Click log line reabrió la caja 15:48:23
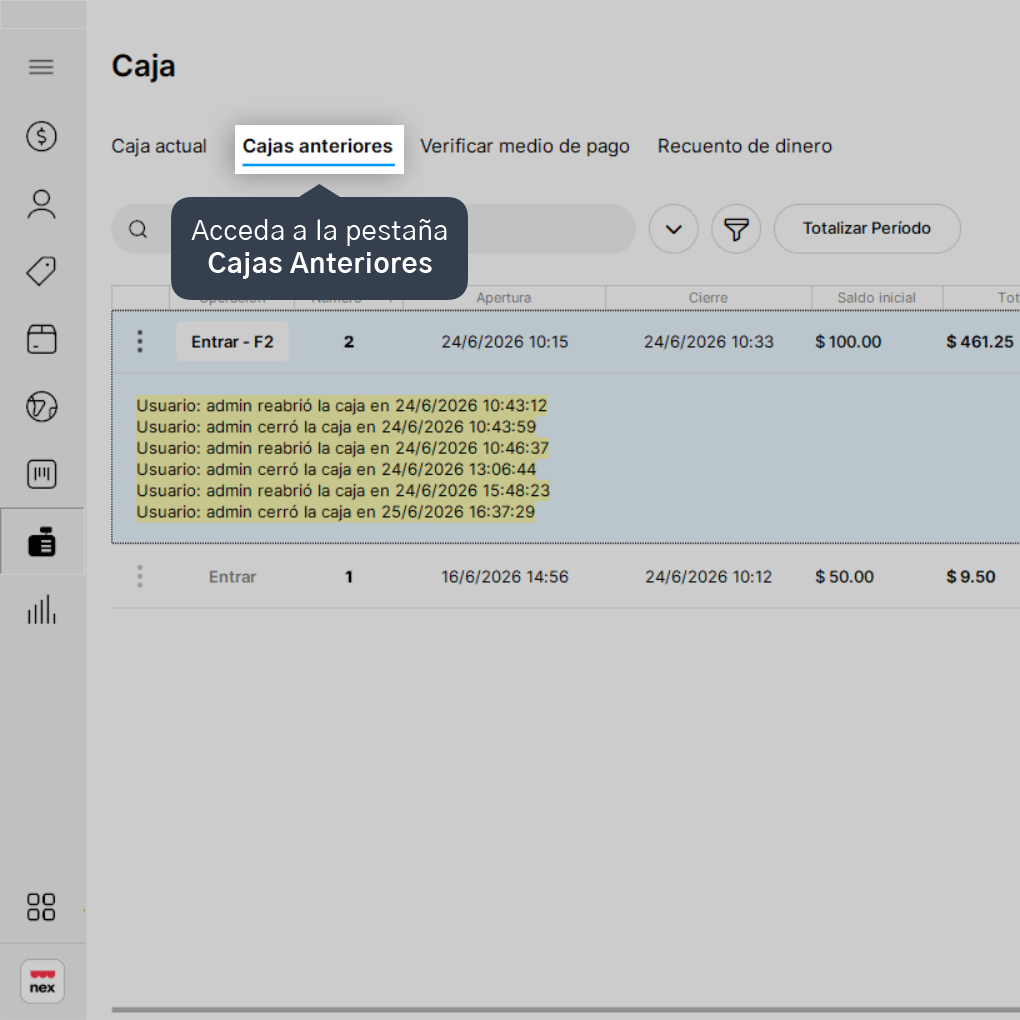Image resolution: width=1020 pixels, height=1020 pixels. [x=343, y=490]
